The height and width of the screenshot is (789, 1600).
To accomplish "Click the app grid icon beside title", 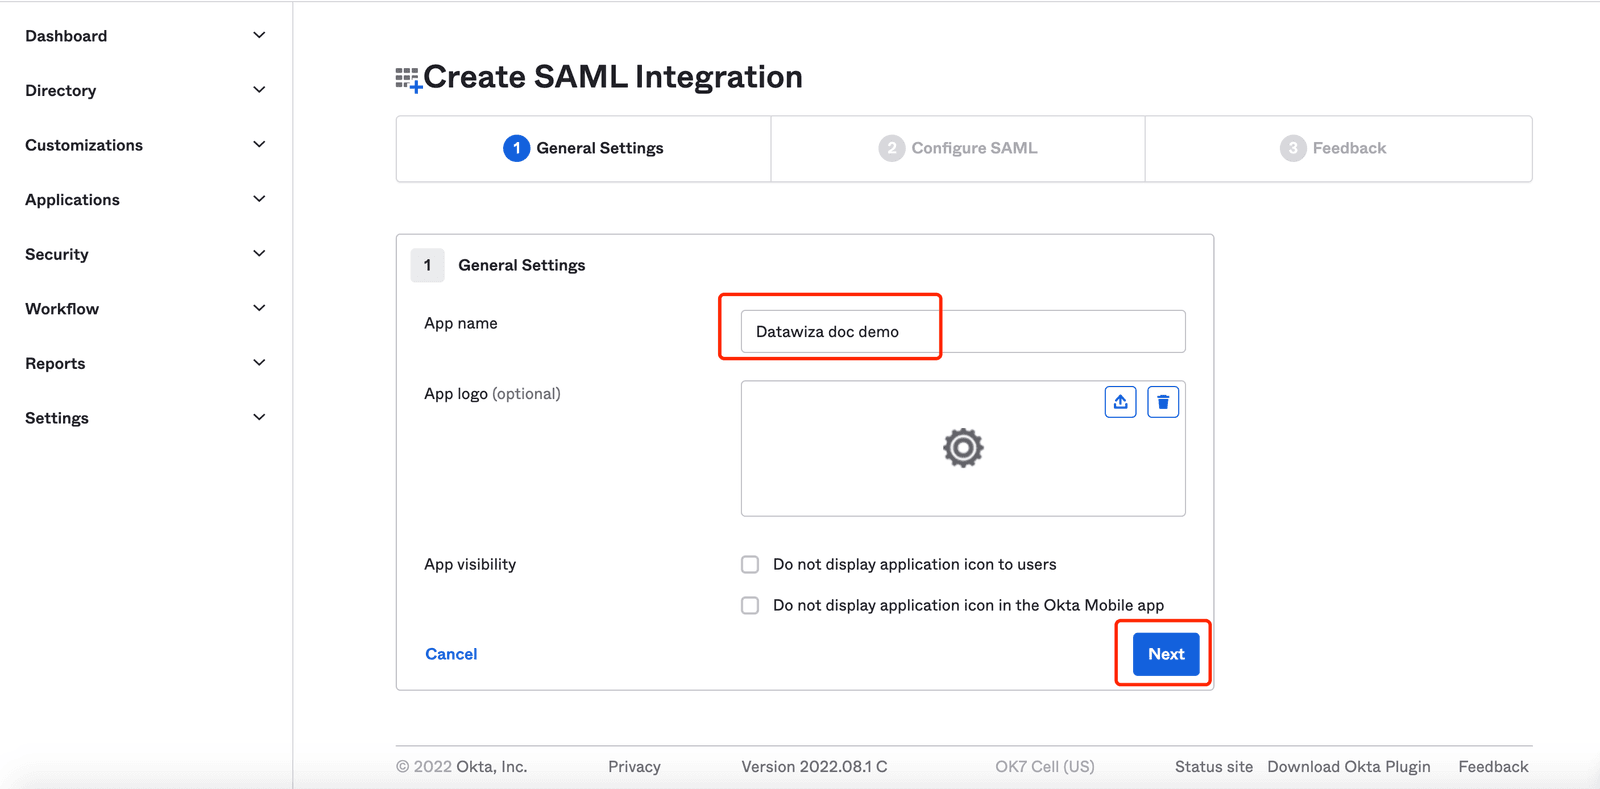I will (x=408, y=80).
